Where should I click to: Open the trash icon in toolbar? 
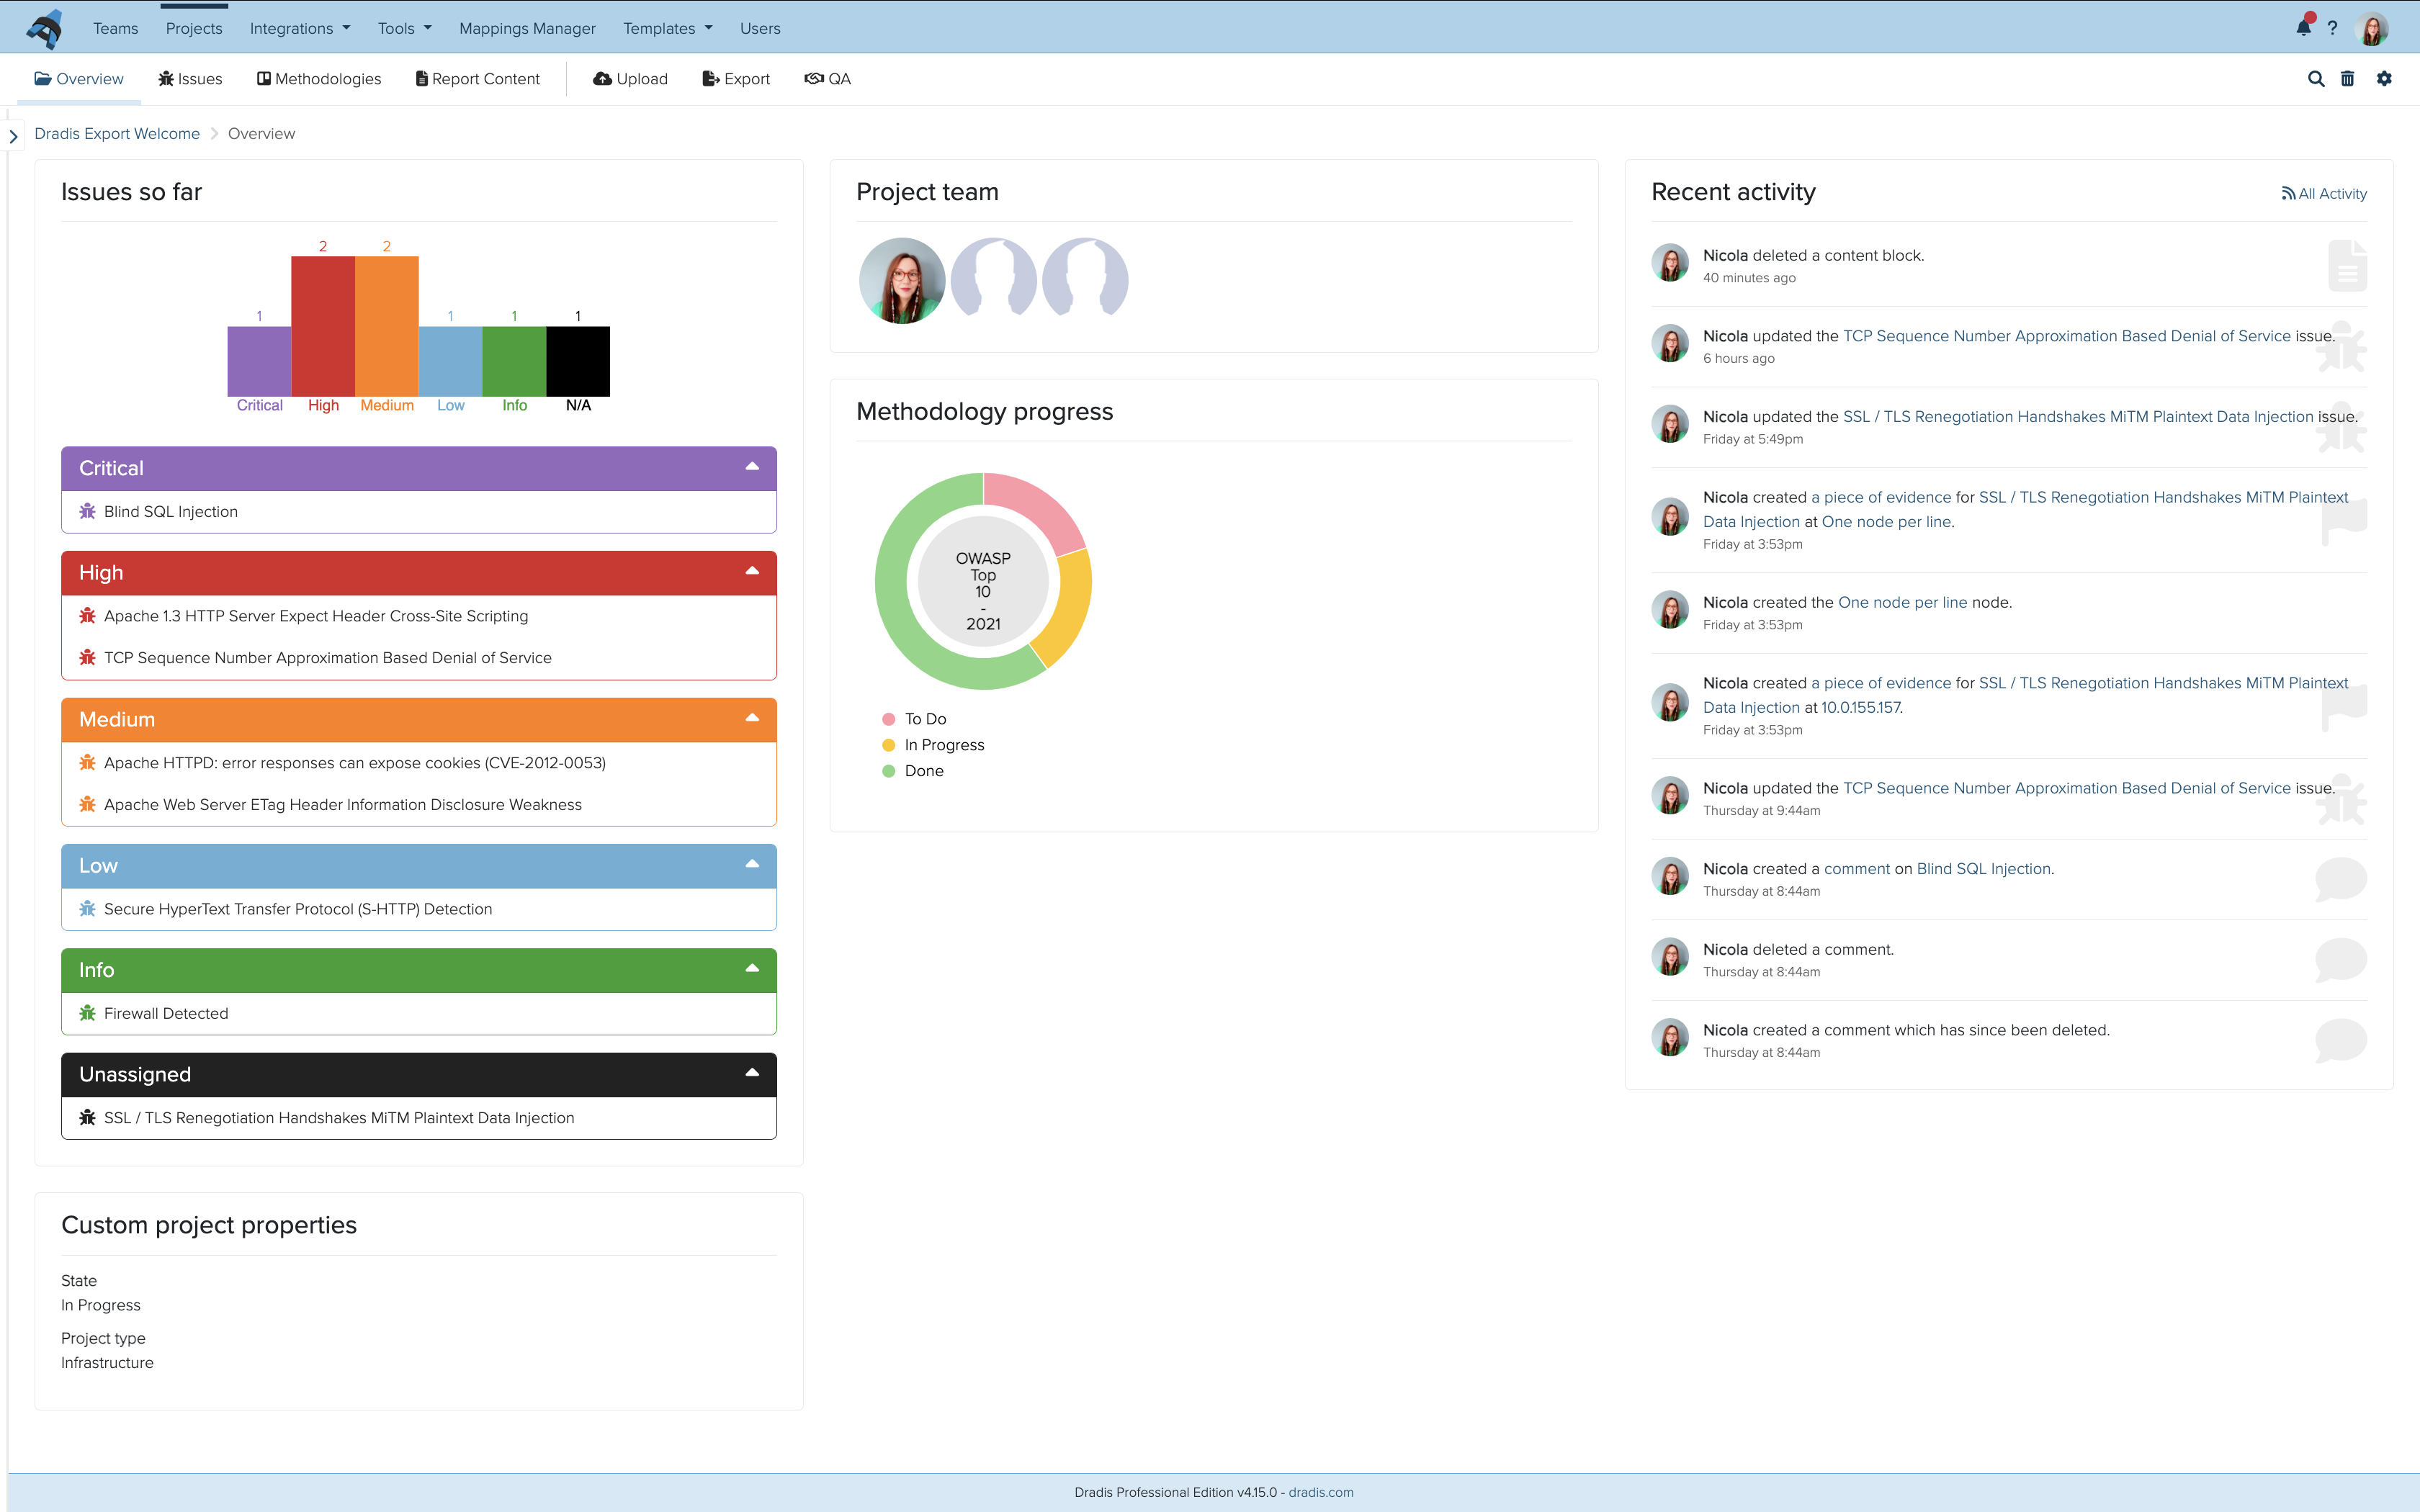click(x=2348, y=79)
